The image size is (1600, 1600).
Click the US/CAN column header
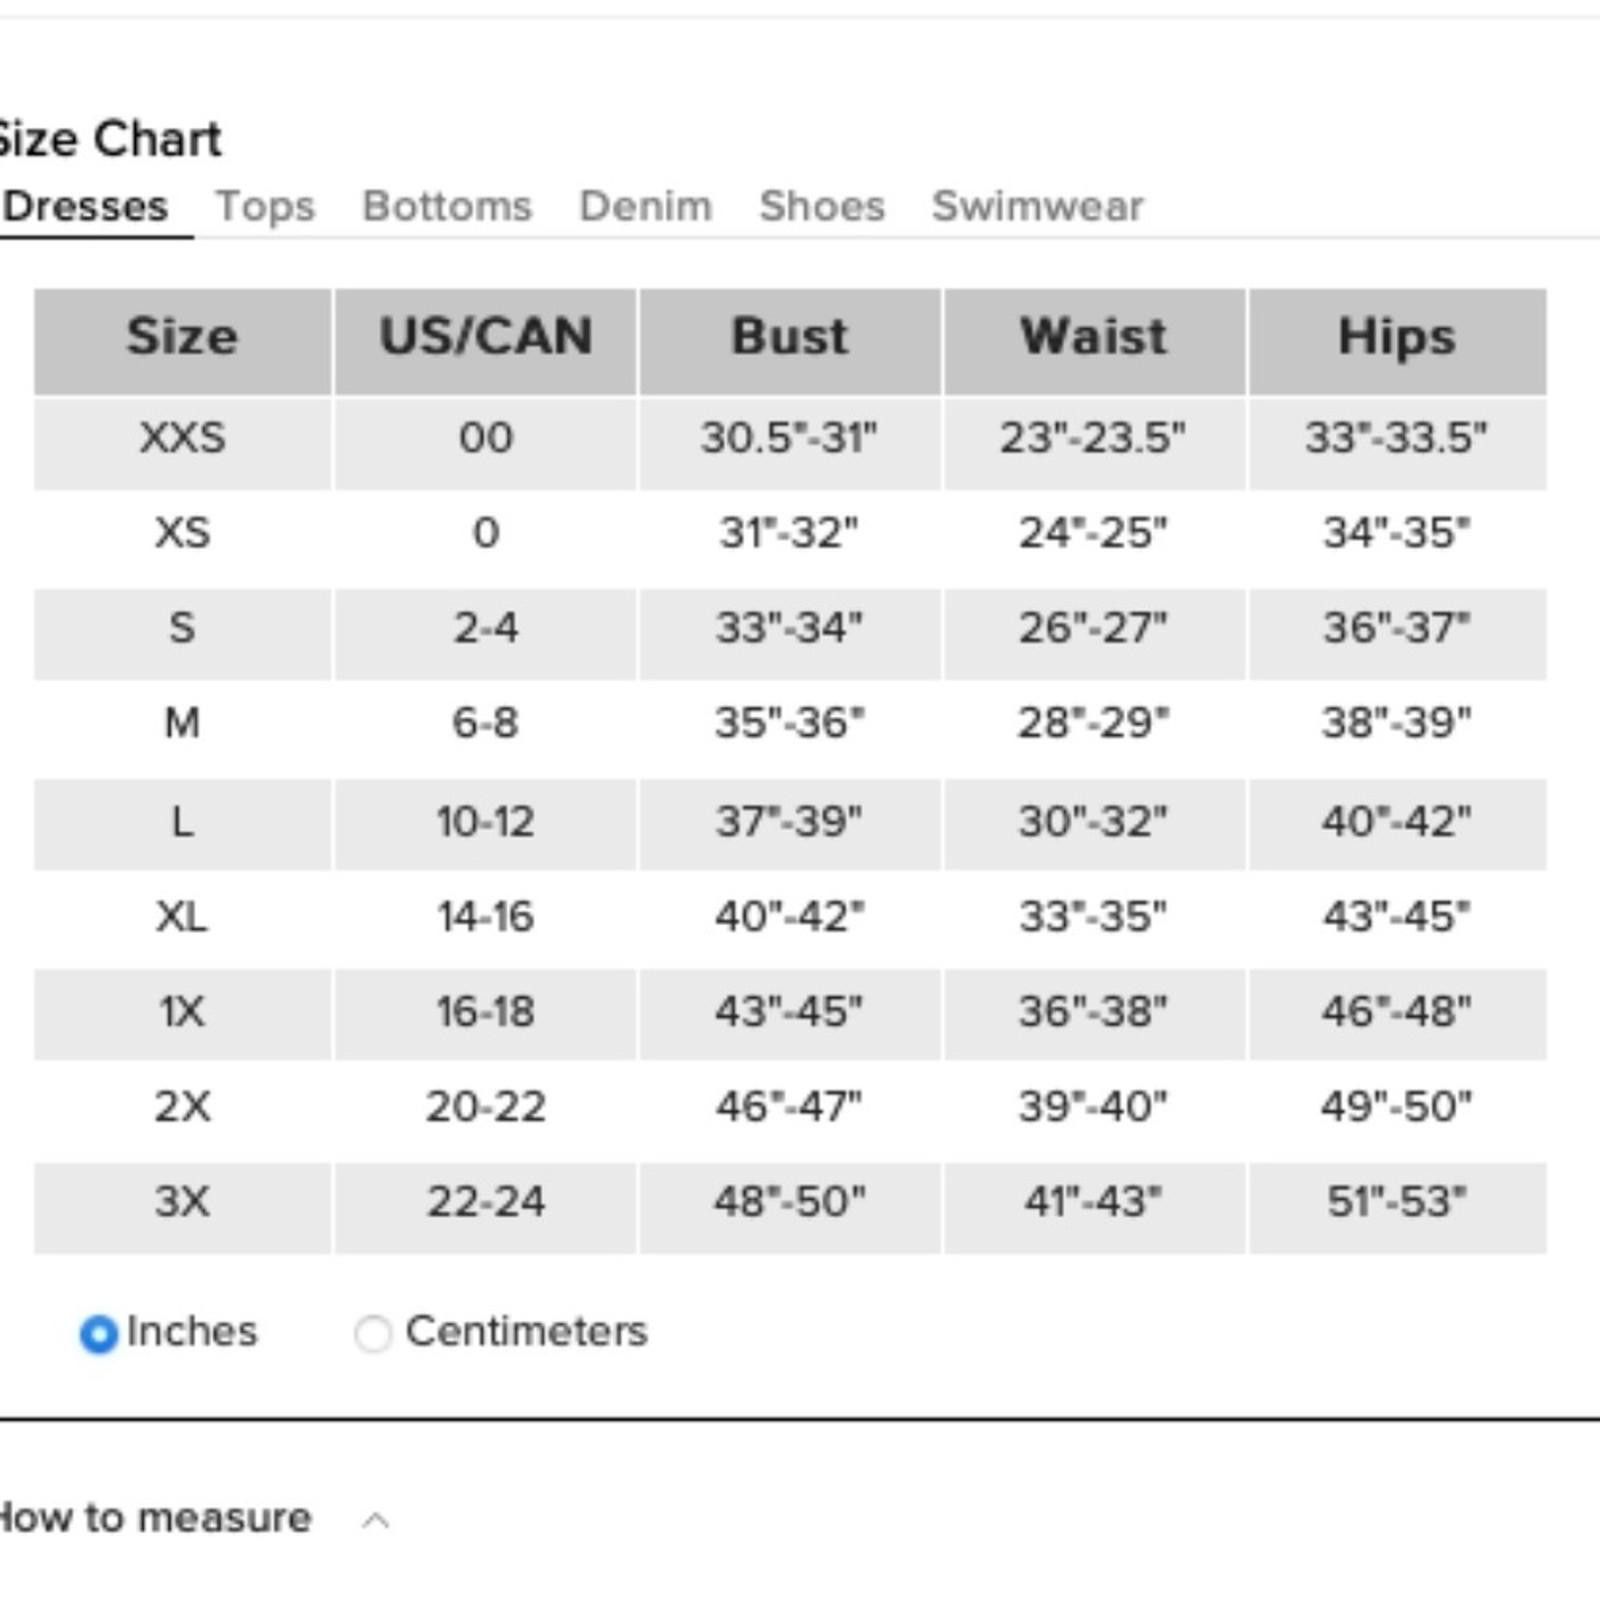486,341
